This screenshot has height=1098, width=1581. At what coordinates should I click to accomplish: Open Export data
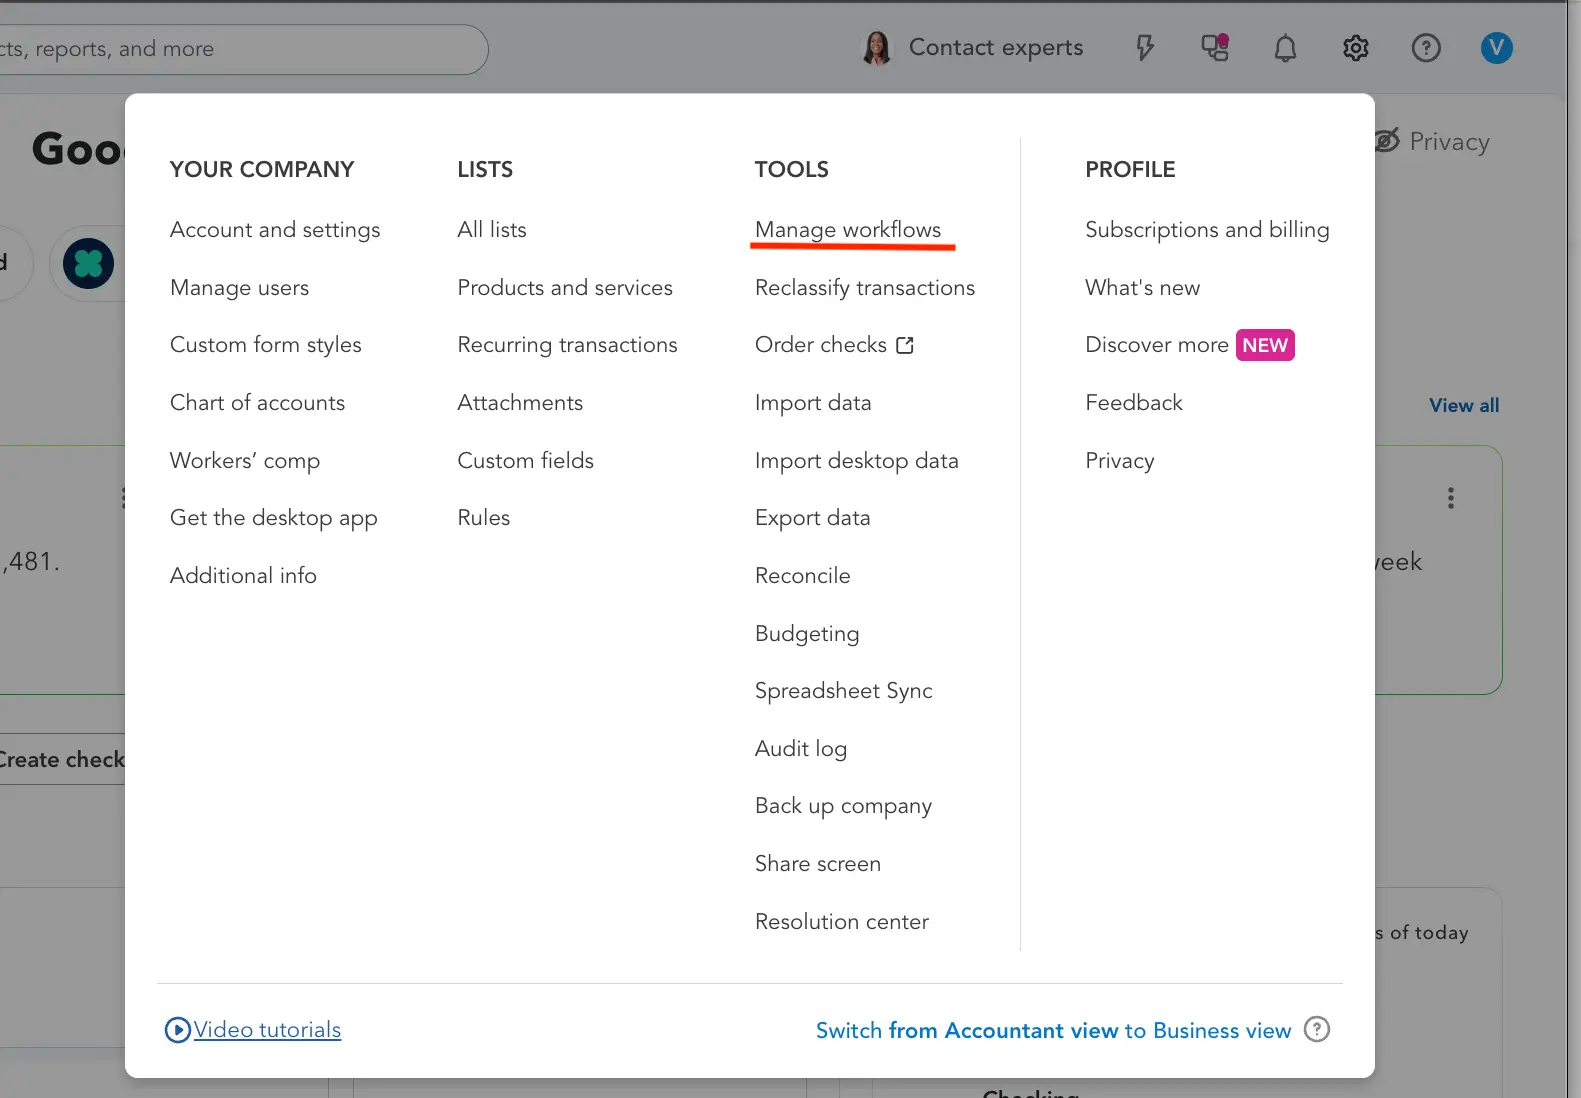point(813,518)
